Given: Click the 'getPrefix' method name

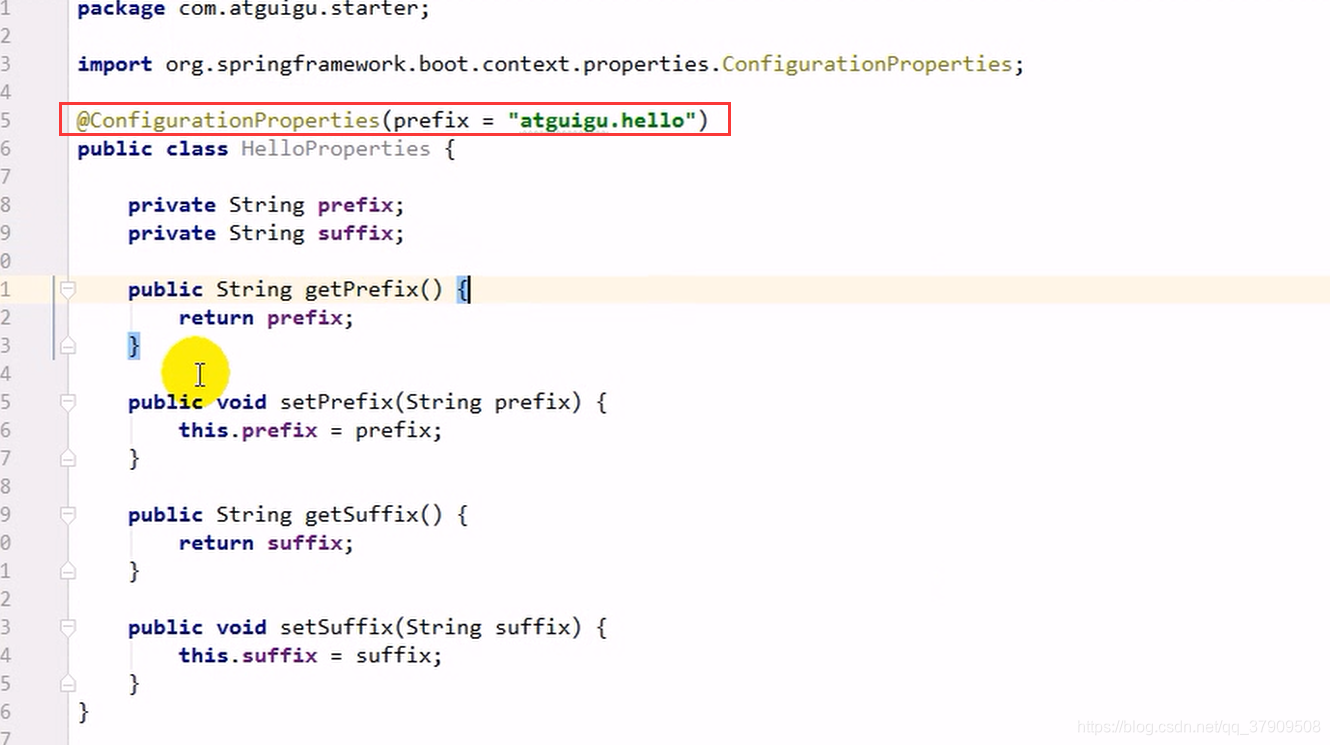Looking at the screenshot, I should pos(361,290).
